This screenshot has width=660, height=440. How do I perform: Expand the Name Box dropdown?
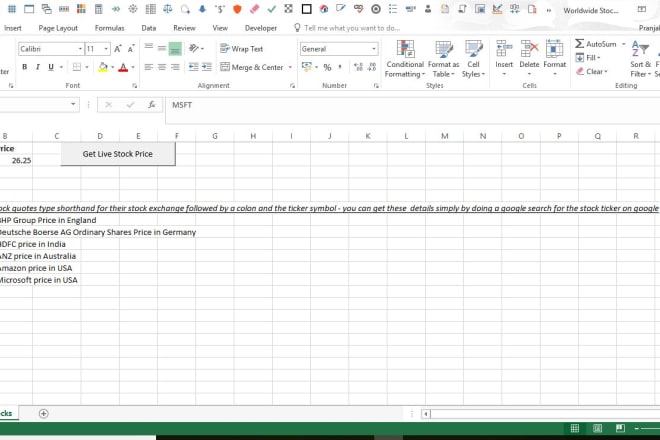click(x=73, y=104)
